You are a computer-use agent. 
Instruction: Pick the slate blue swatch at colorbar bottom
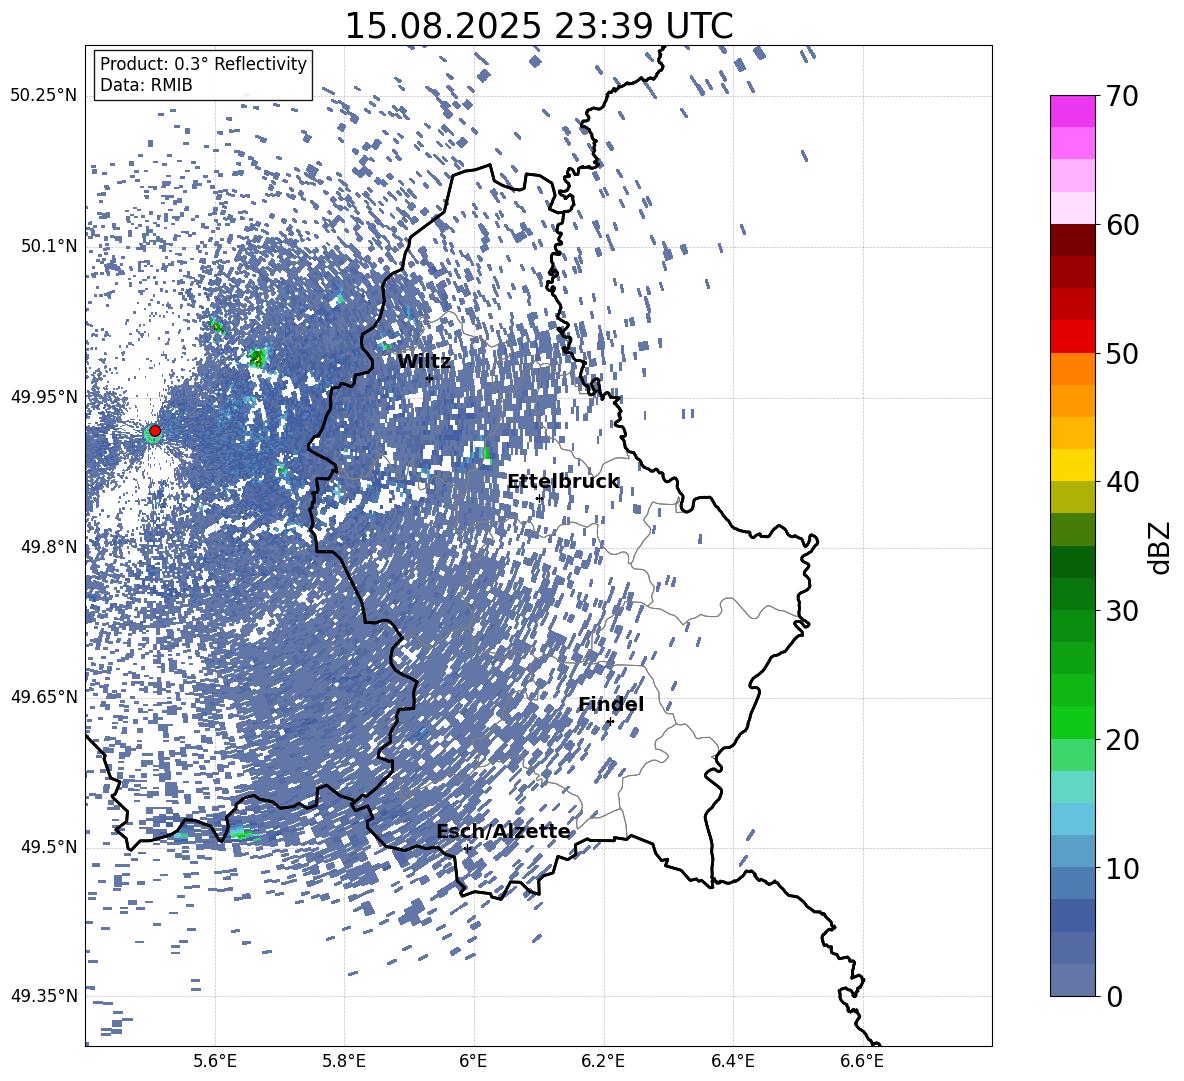[x=1073, y=980]
